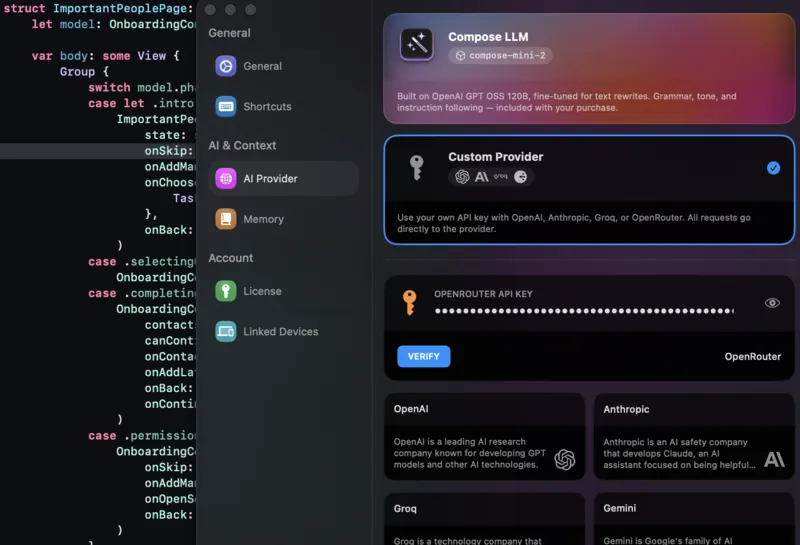Select the Gemini provider card
800x545 pixels.
click(x=694, y=519)
